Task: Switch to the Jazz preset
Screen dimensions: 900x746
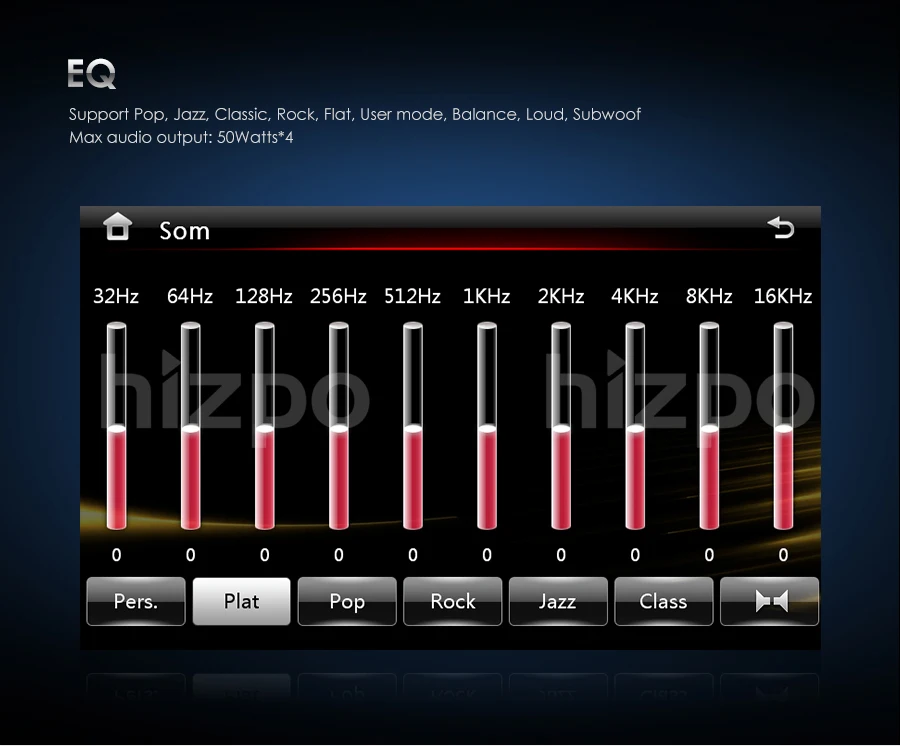Action: [x=558, y=601]
